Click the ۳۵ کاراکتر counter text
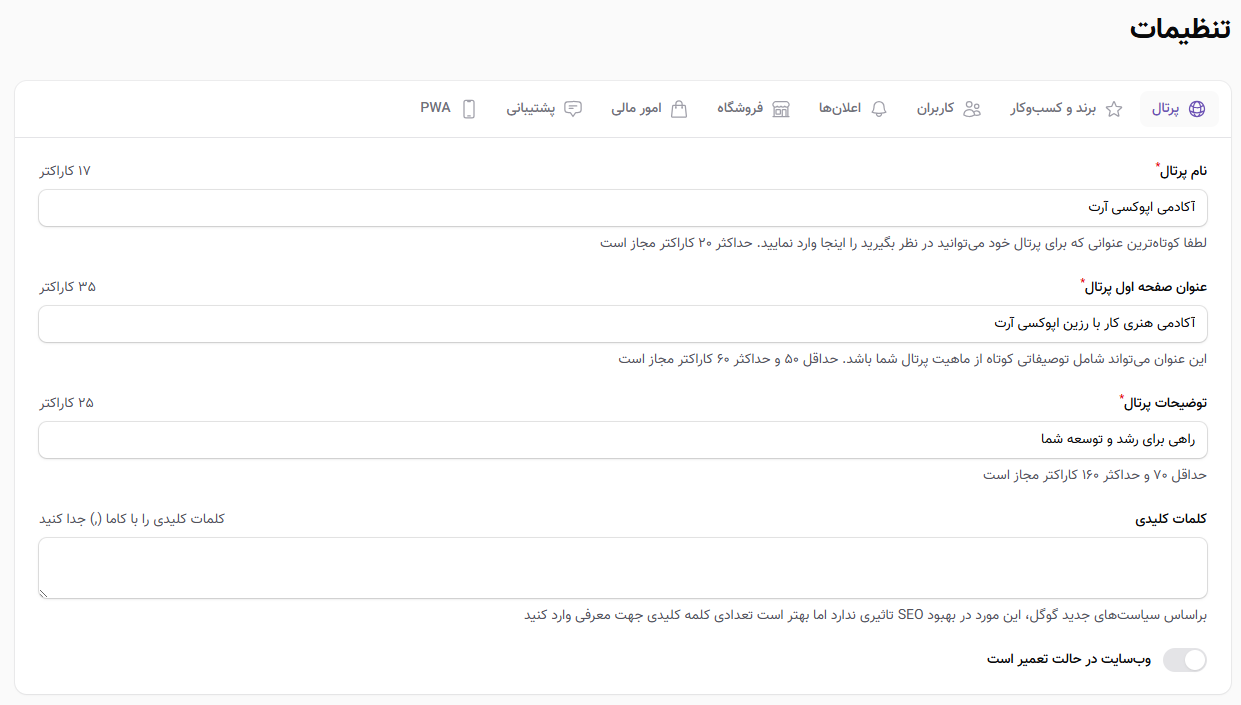The width and height of the screenshot is (1241, 705). (x=67, y=287)
